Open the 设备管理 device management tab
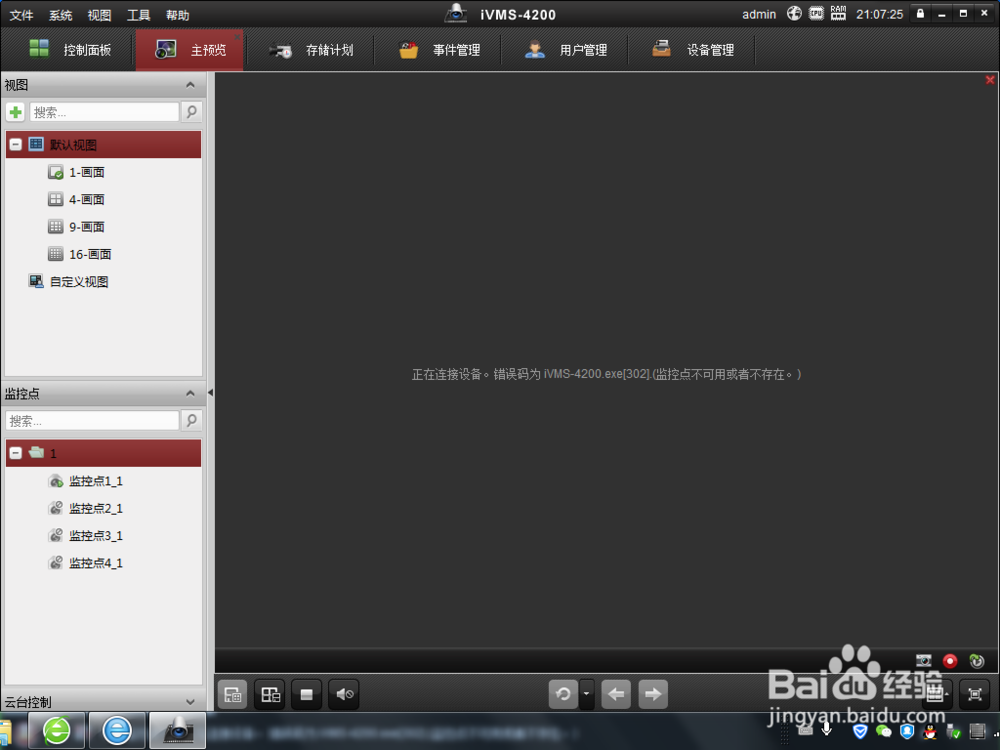The height and width of the screenshot is (750, 1000). (693, 50)
